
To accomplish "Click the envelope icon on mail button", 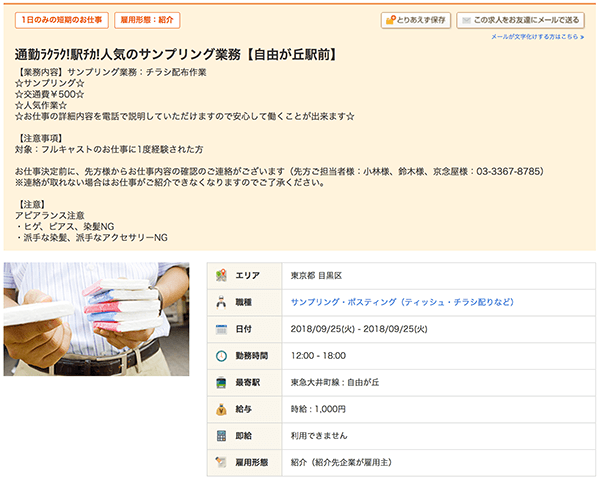I will click(x=466, y=20).
